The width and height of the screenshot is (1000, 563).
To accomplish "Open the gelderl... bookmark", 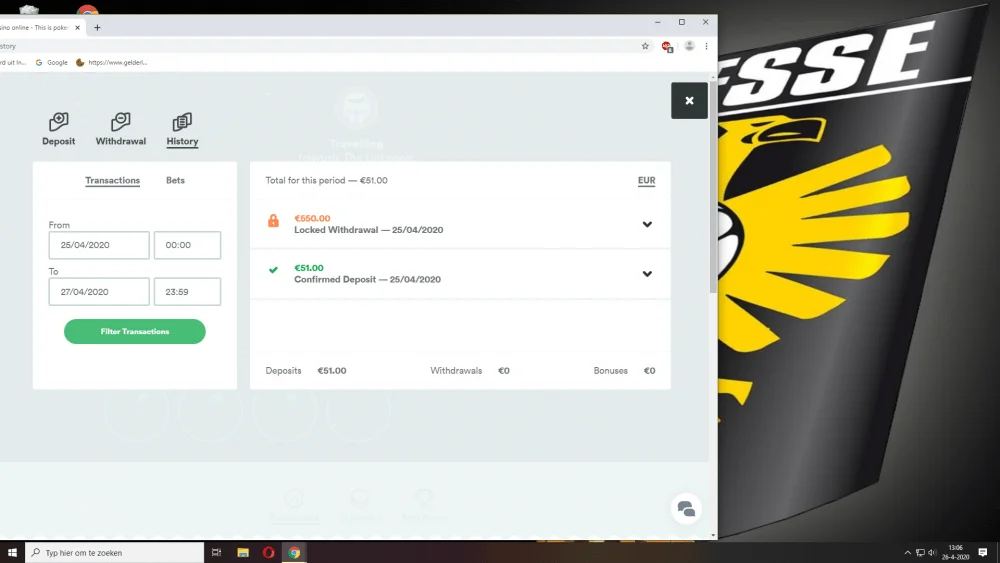I will click(x=112, y=62).
